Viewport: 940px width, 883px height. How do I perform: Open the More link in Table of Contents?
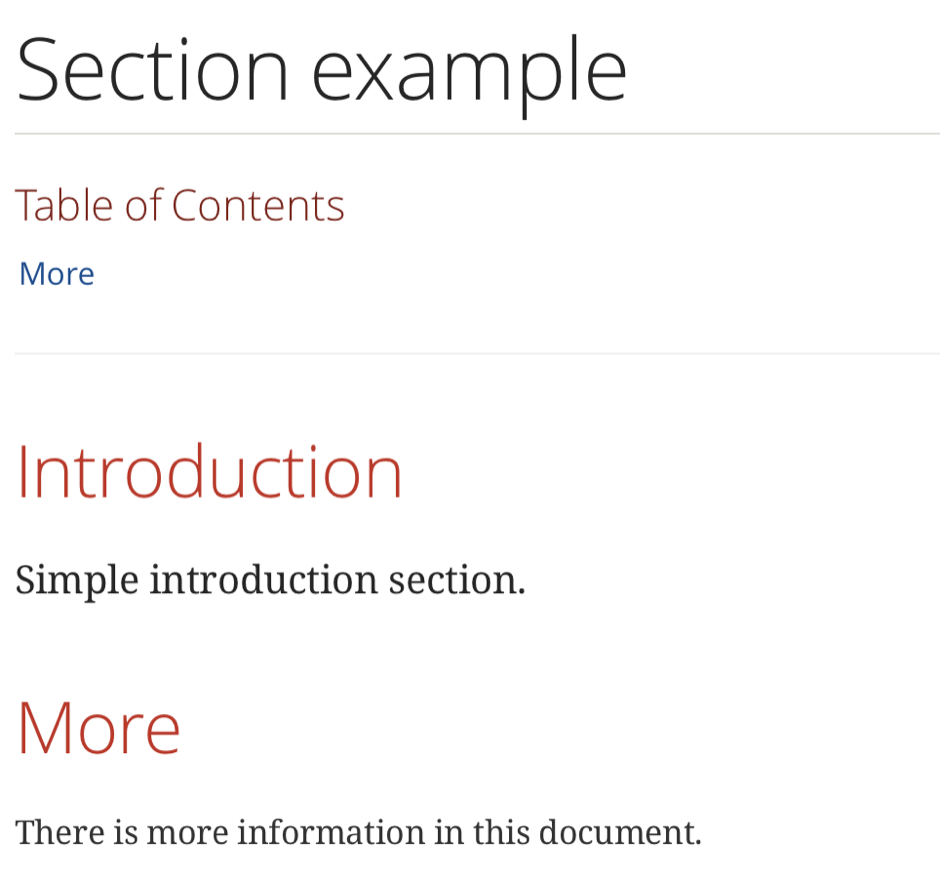point(57,274)
